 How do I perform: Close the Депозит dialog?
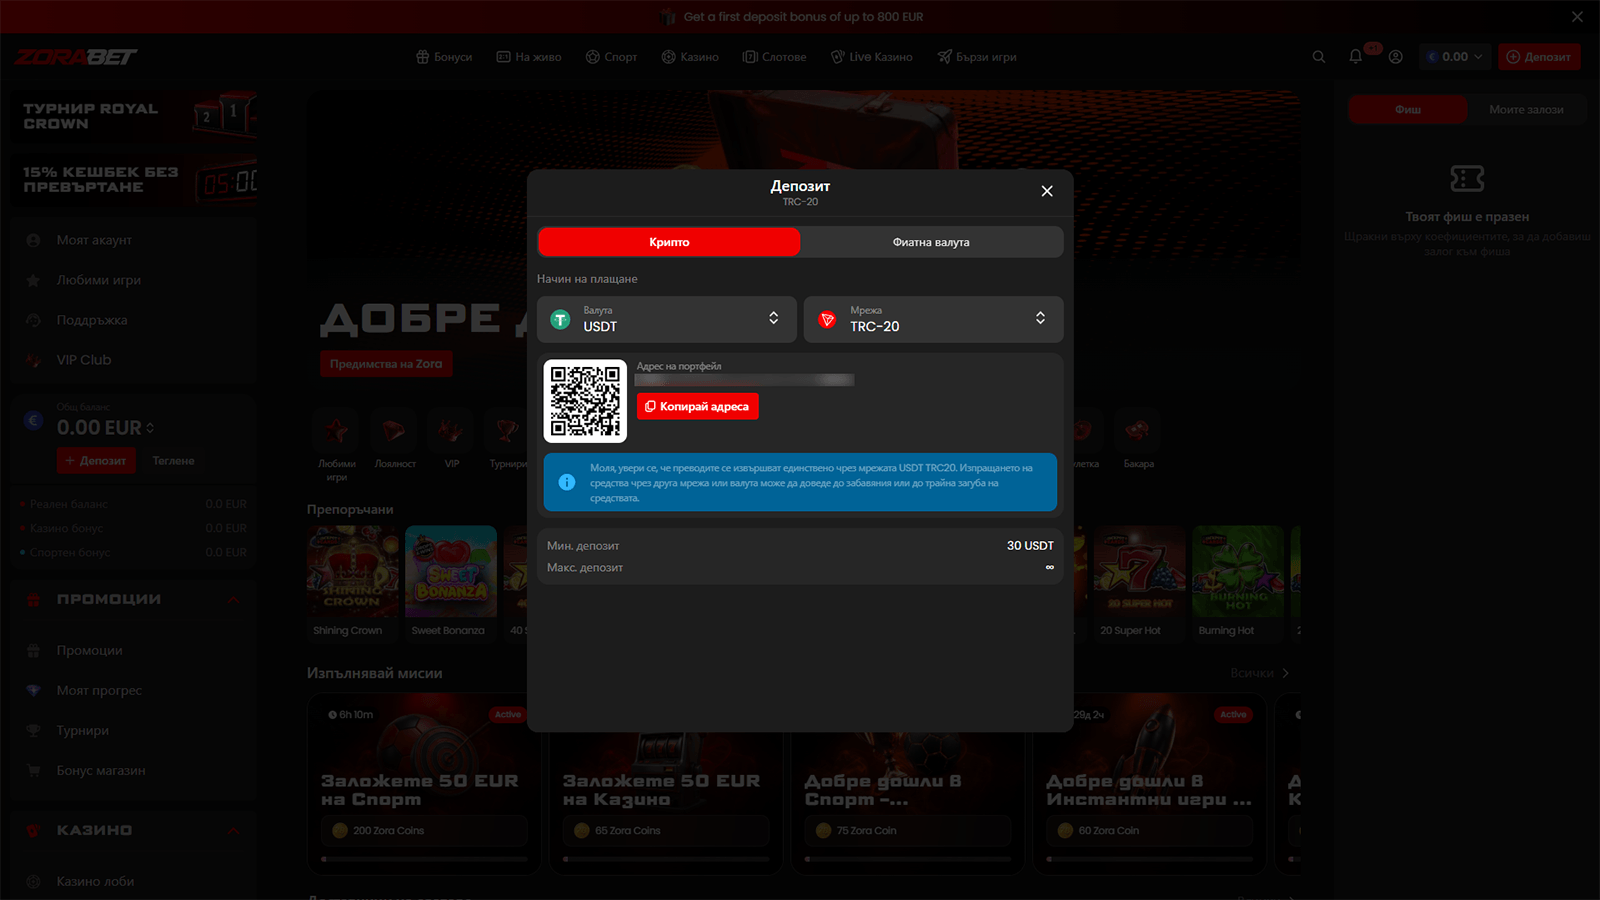click(1046, 191)
